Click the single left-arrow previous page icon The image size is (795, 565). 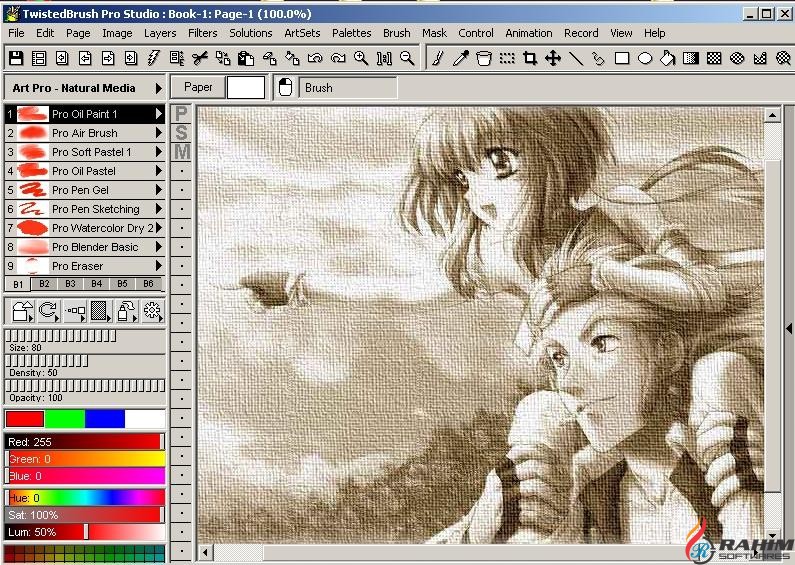point(85,58)
